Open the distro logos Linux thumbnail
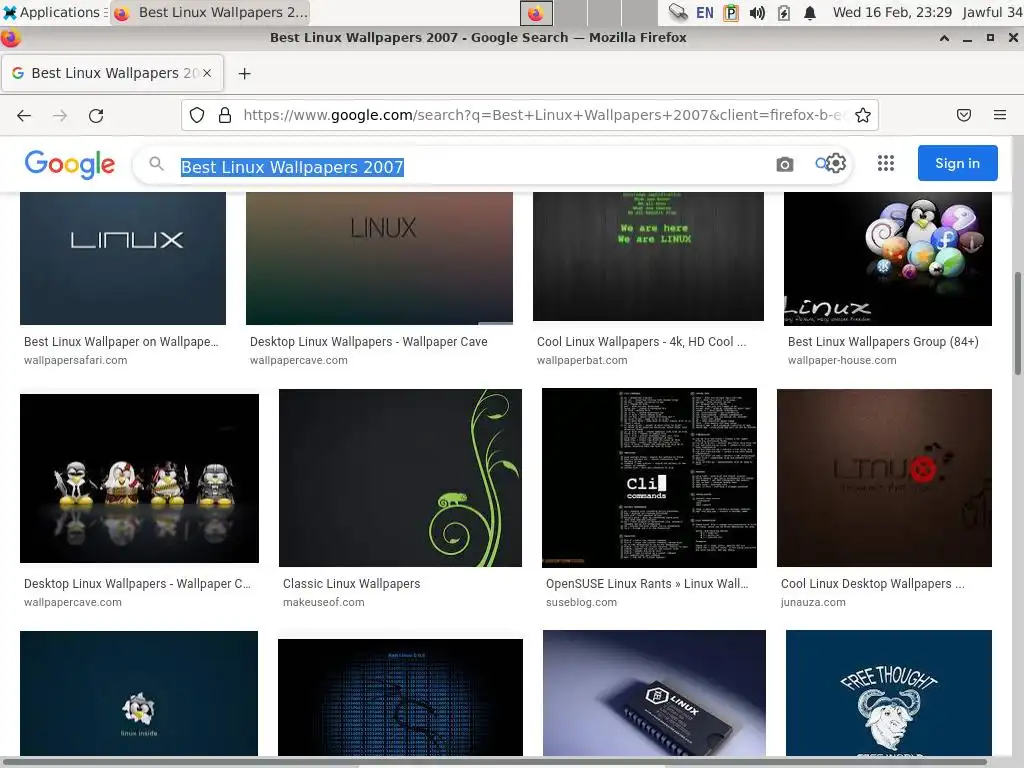 [x=888, y=259]
